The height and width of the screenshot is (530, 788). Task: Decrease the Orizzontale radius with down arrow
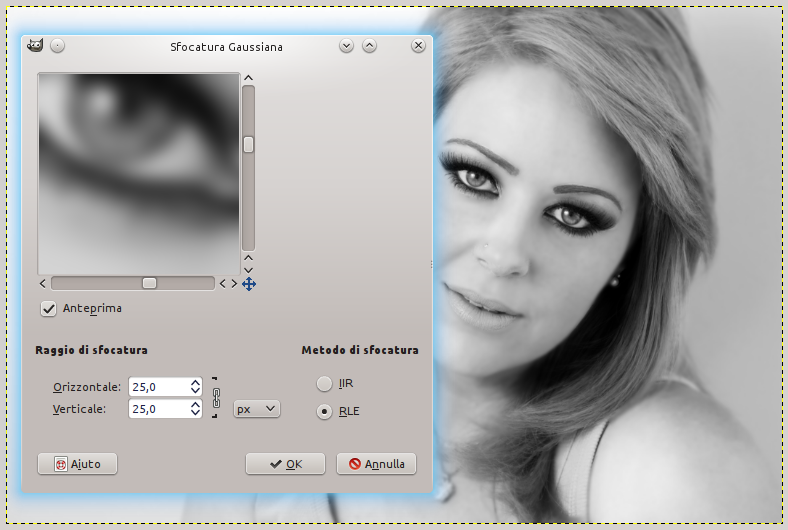coord(195,390)
